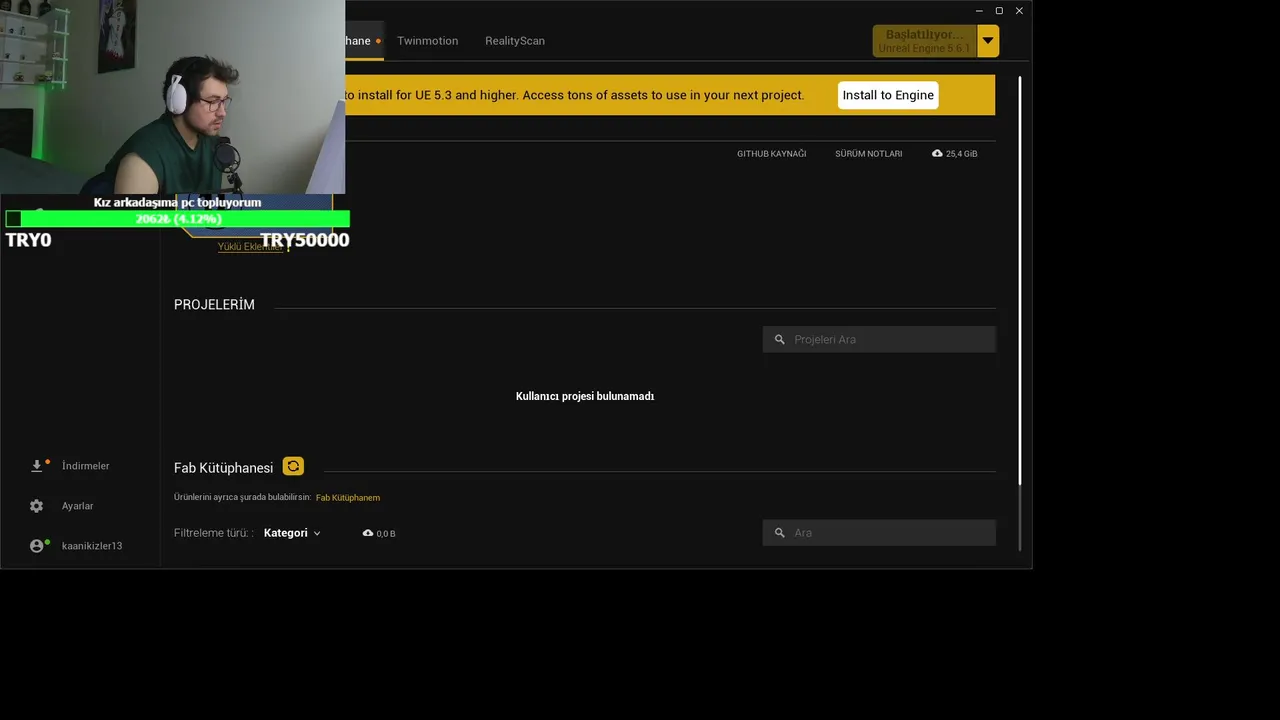Screen dimensions: 1280x720
Task: Open the GITHUB KAYNAĞI link
Action: [771, 154]
